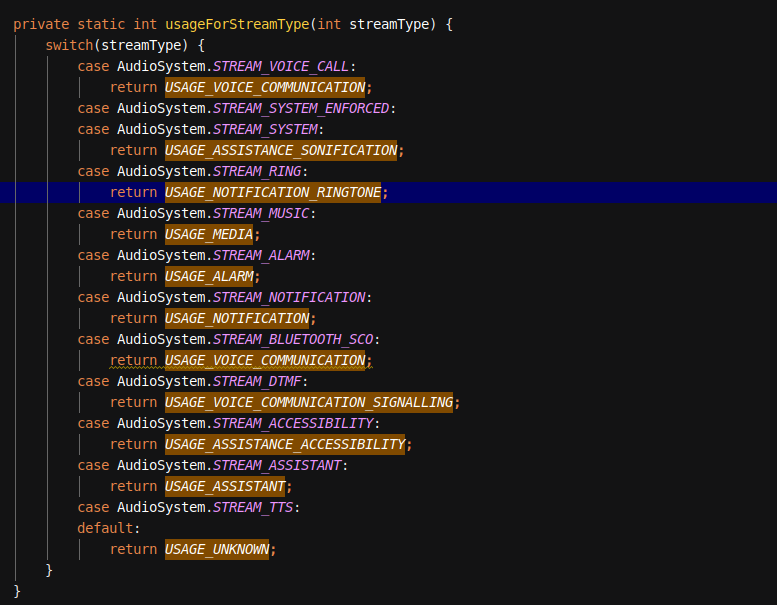The width and height of the screenshot is (777, 605).
Task: Click STREAM_SYSTEM_ENFORCED constant
Action: point(301,109)
